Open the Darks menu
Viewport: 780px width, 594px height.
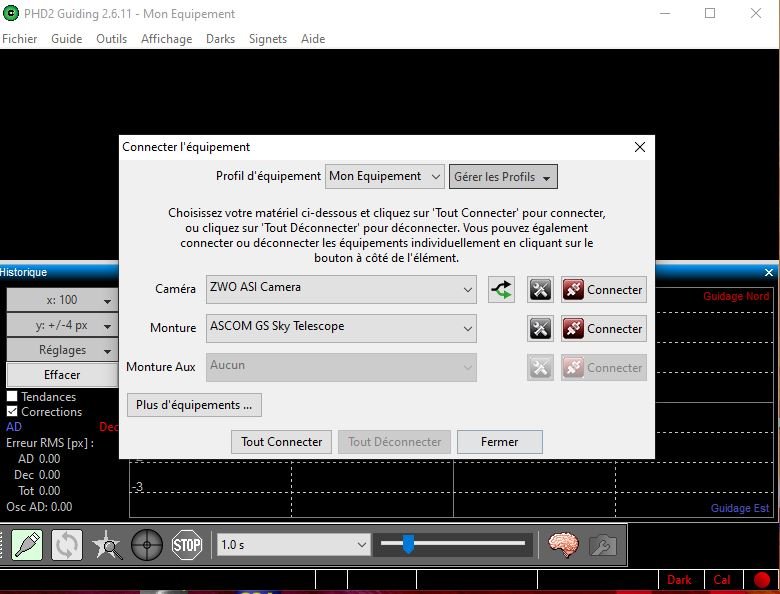click(220, 39)
